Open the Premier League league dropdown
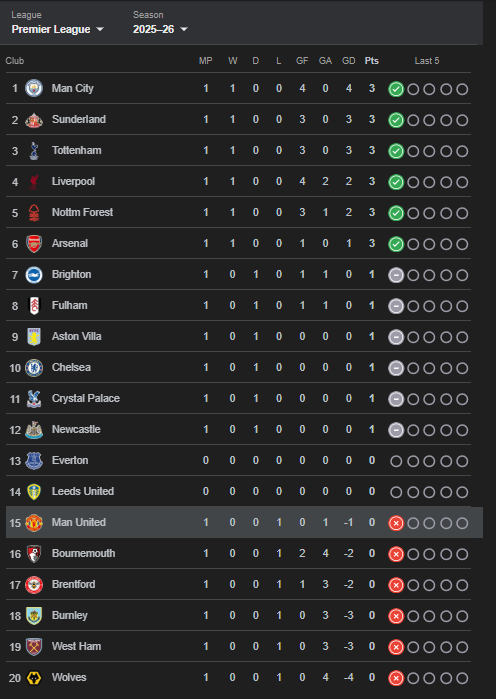The image size is (496, 699). [x=57, y=29]
